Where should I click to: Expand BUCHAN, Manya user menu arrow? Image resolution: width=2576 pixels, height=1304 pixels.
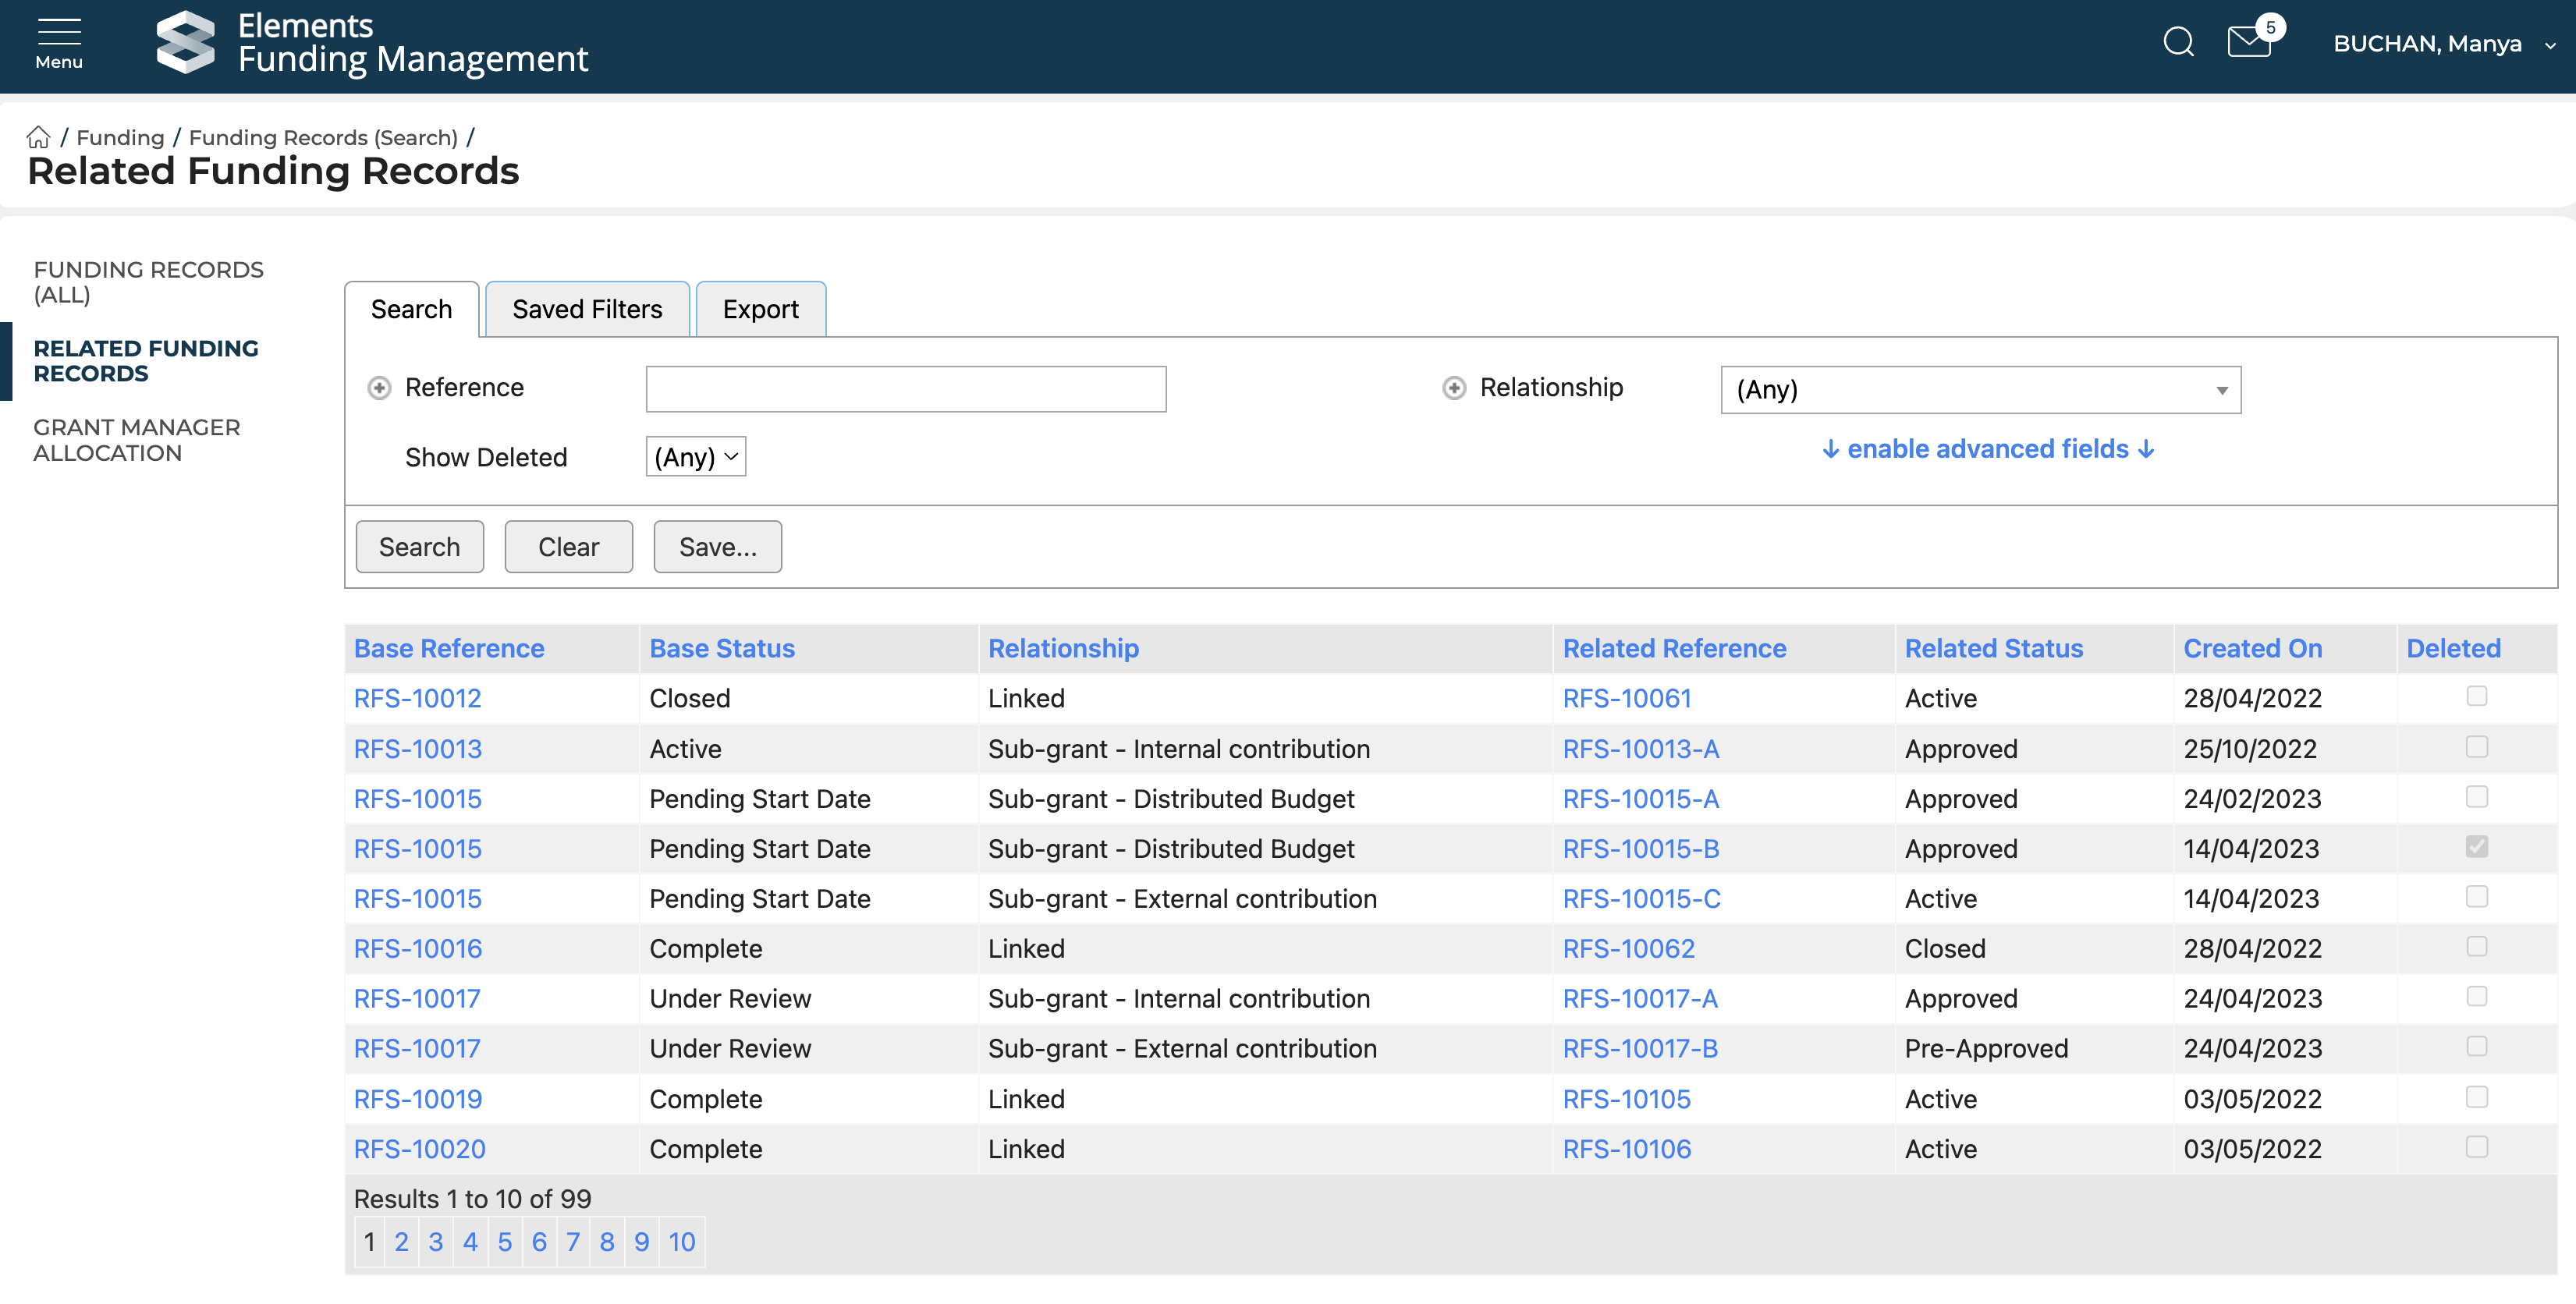pyautogui.click(x=2550, y=45)
